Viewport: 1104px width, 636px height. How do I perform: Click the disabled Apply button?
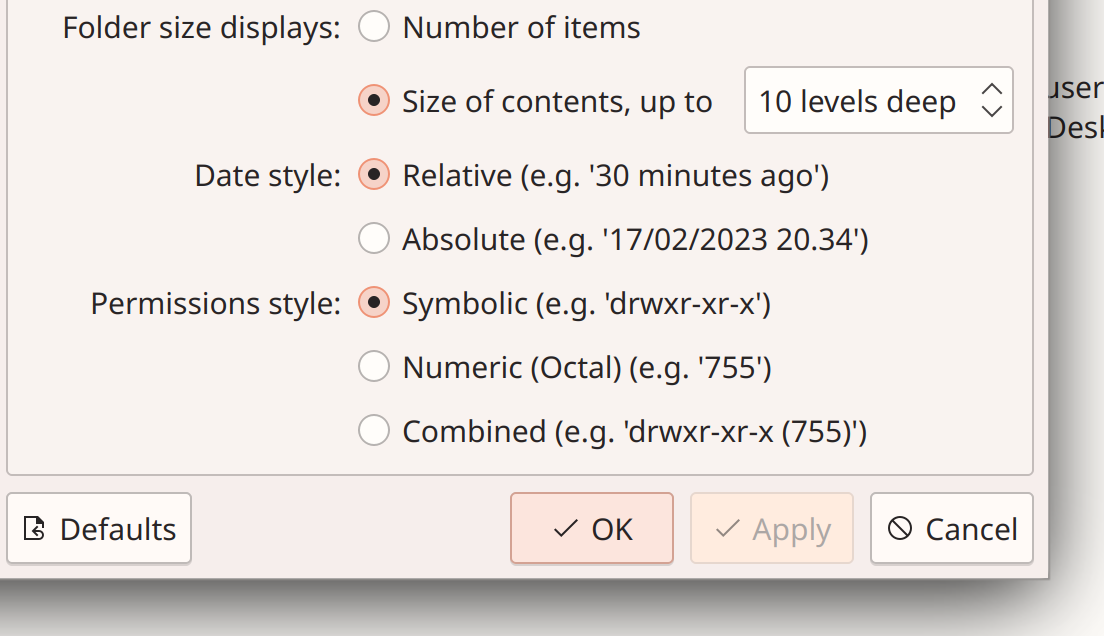click(771, 528)
